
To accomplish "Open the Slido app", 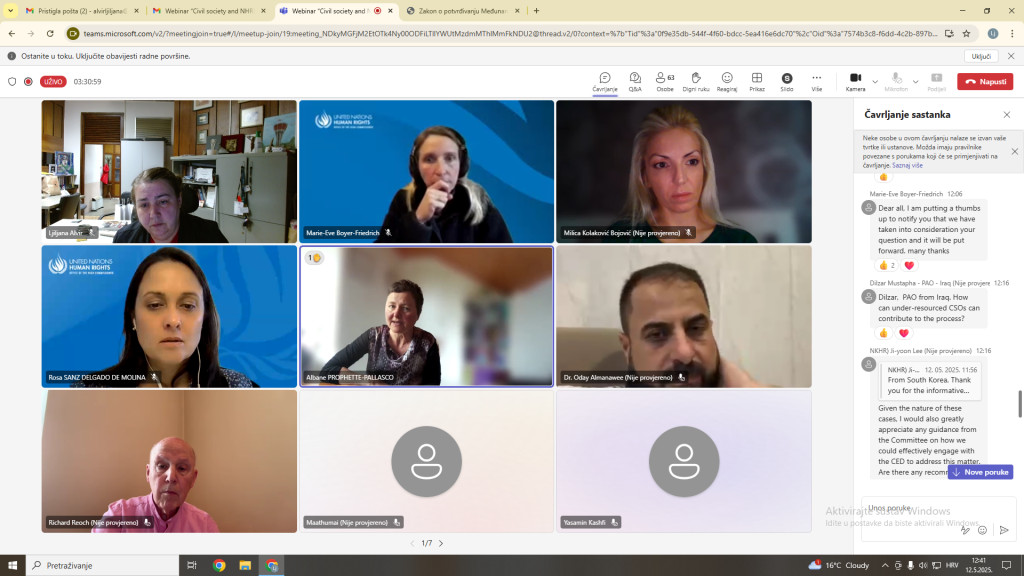I will click(787, 81).
